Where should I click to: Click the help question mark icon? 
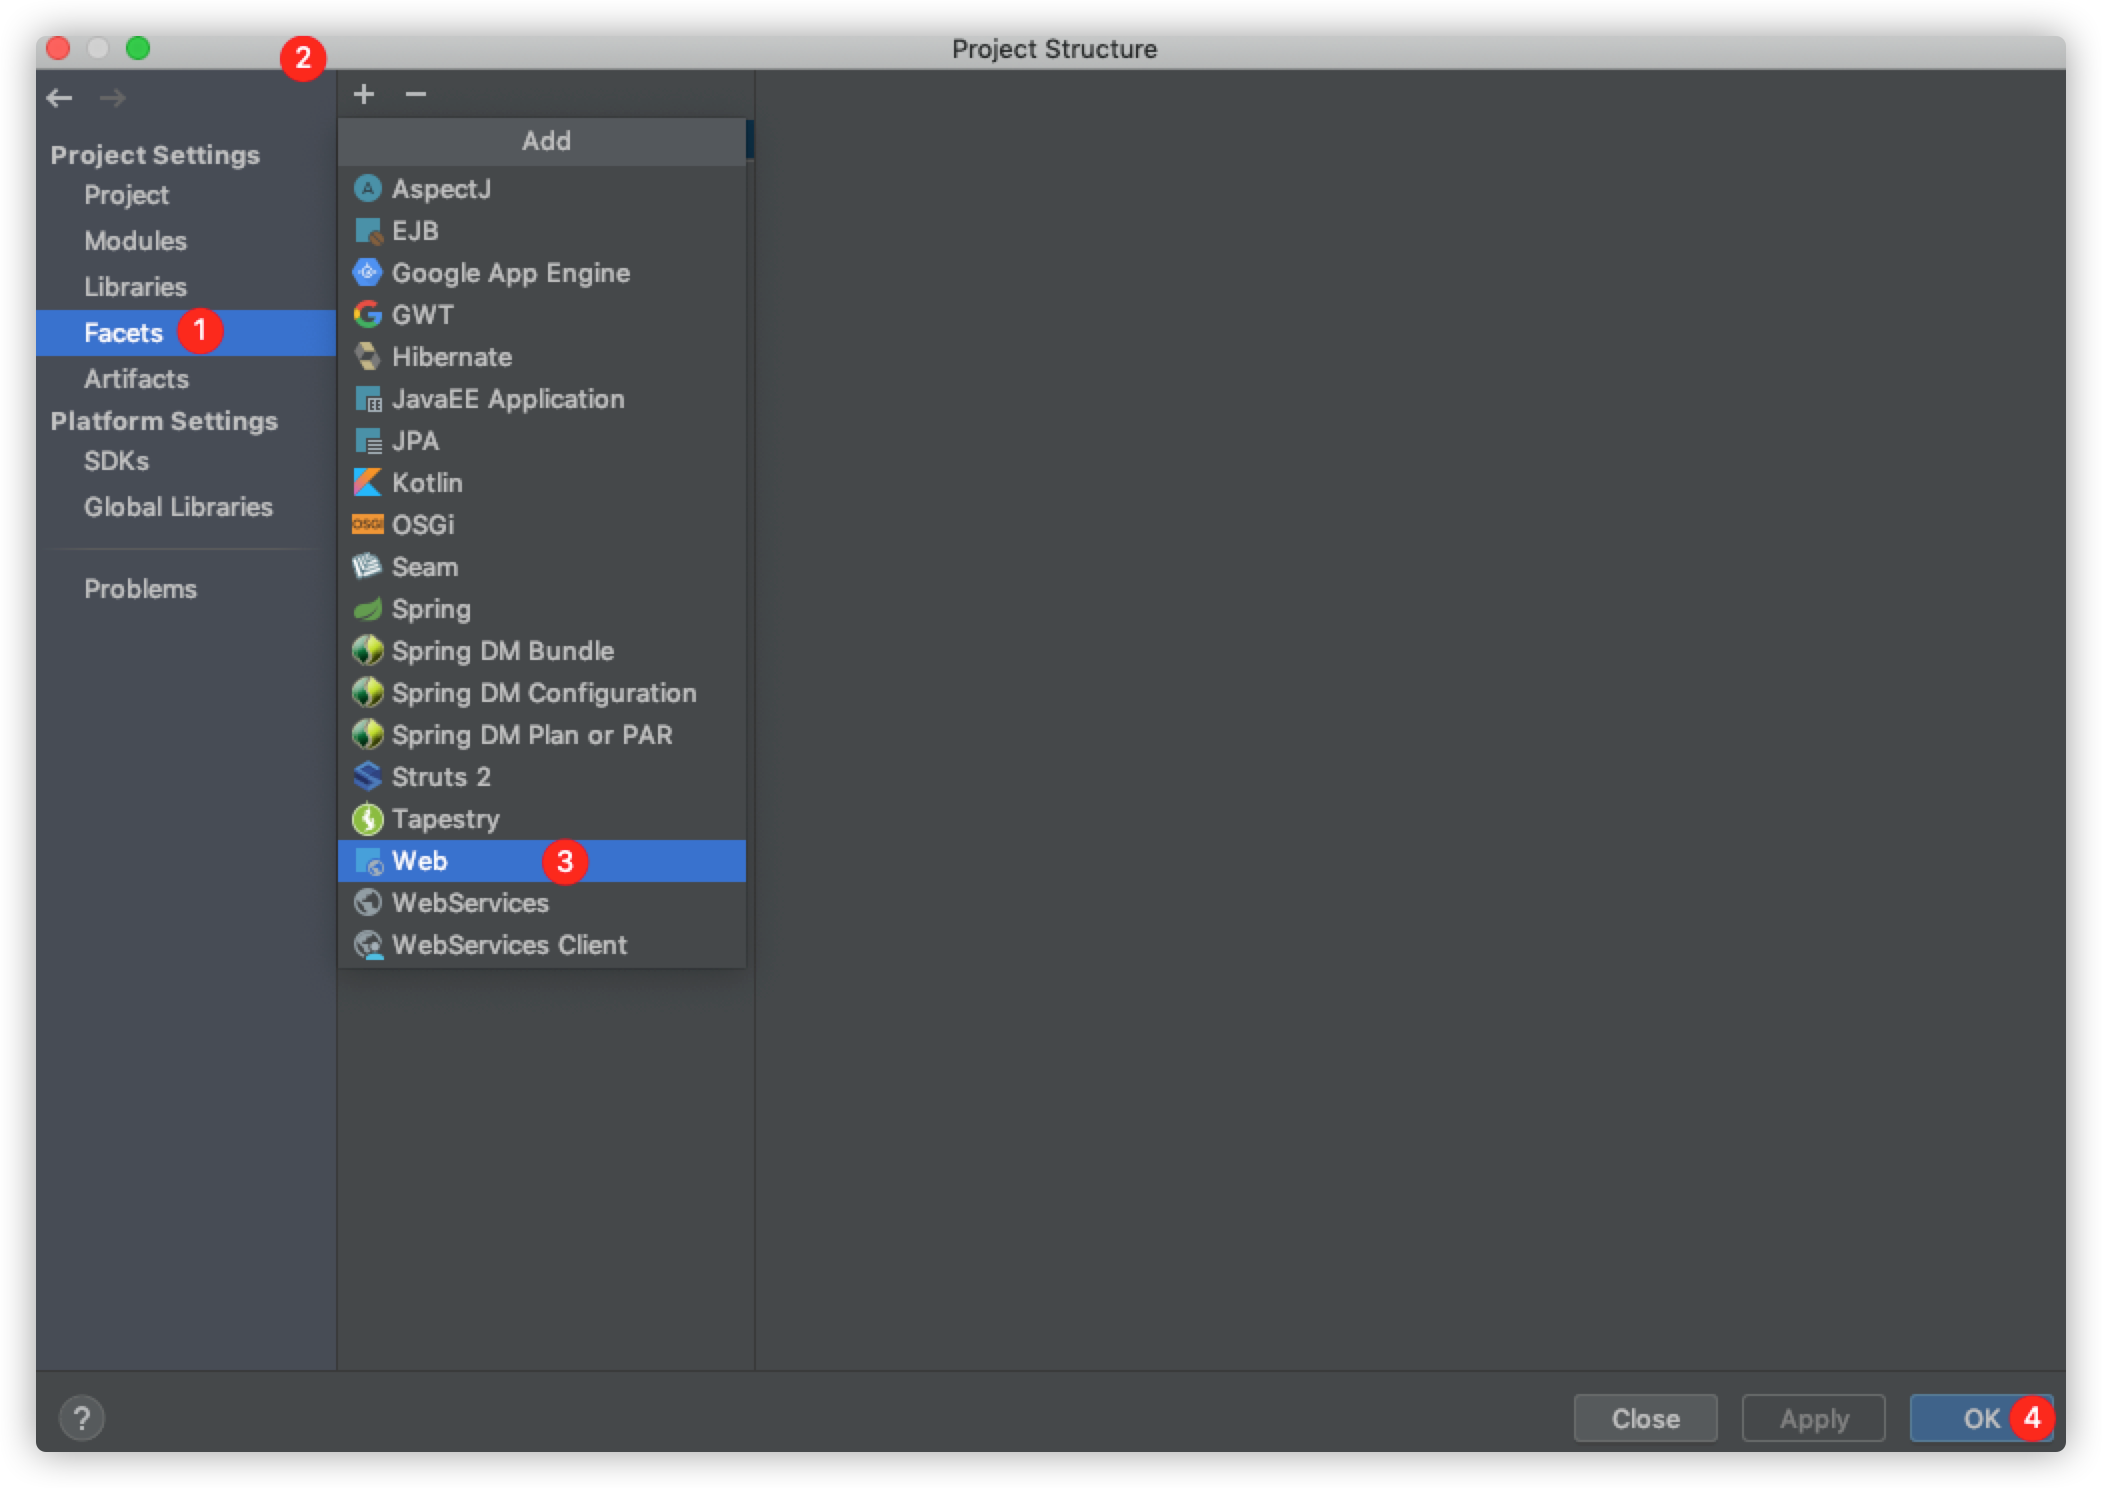(82, 1418)
